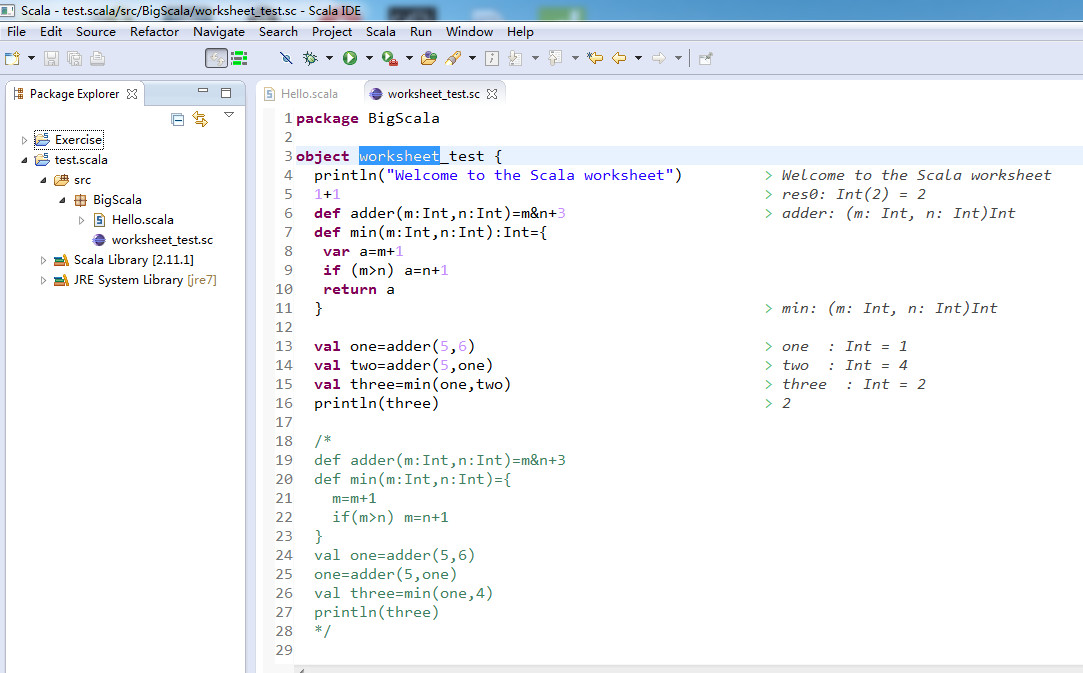Open the Run menu

(x=421, y=32)
